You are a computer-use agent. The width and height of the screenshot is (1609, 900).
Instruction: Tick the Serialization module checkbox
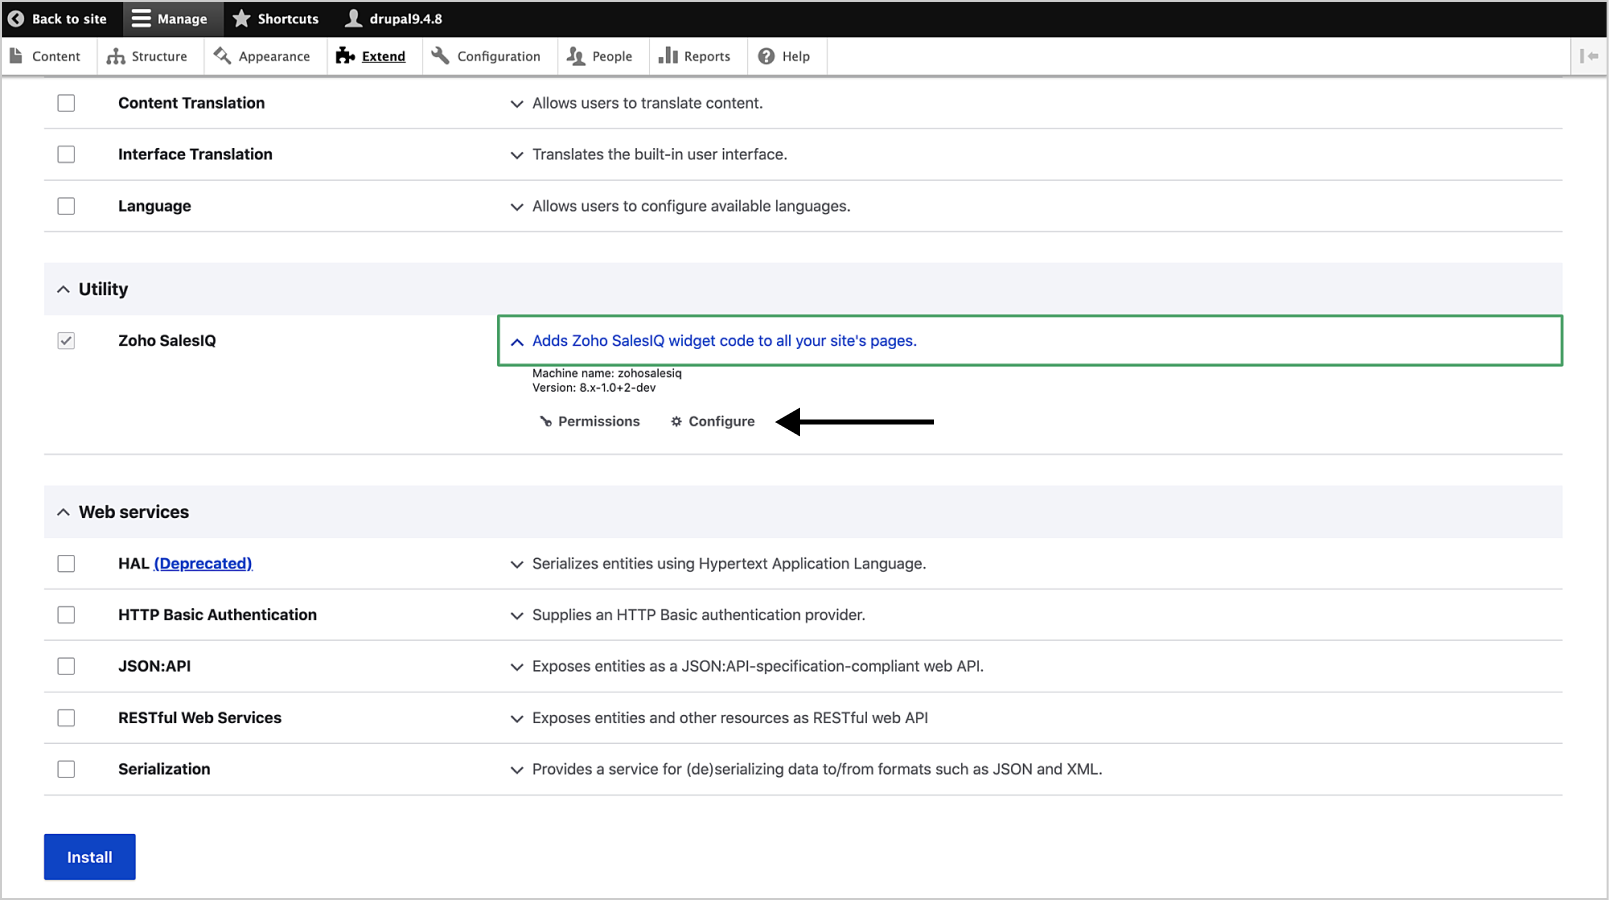pyautogui.click(x=66, y=769)
